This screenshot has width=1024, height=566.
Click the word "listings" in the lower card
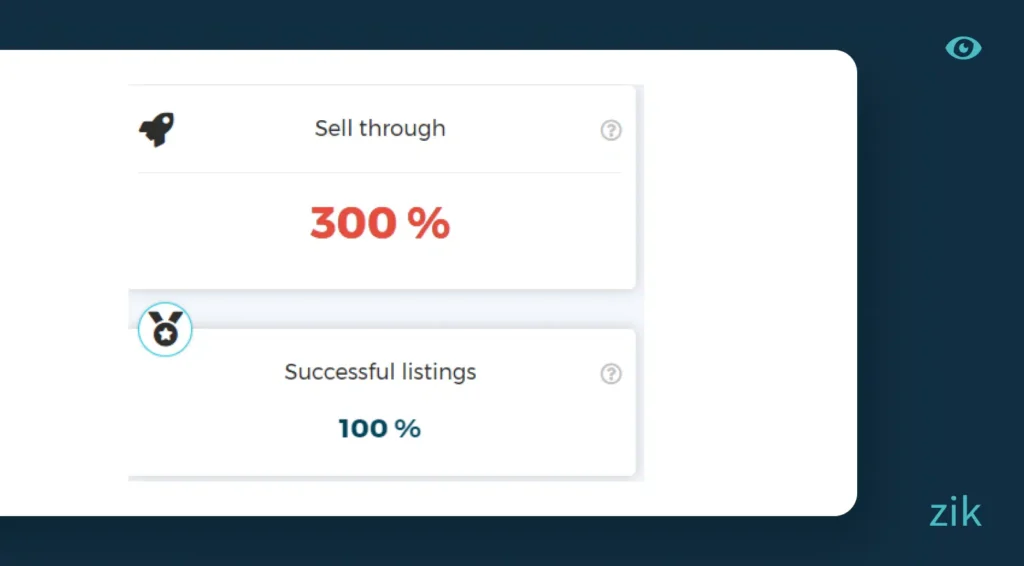click(438, 372)
